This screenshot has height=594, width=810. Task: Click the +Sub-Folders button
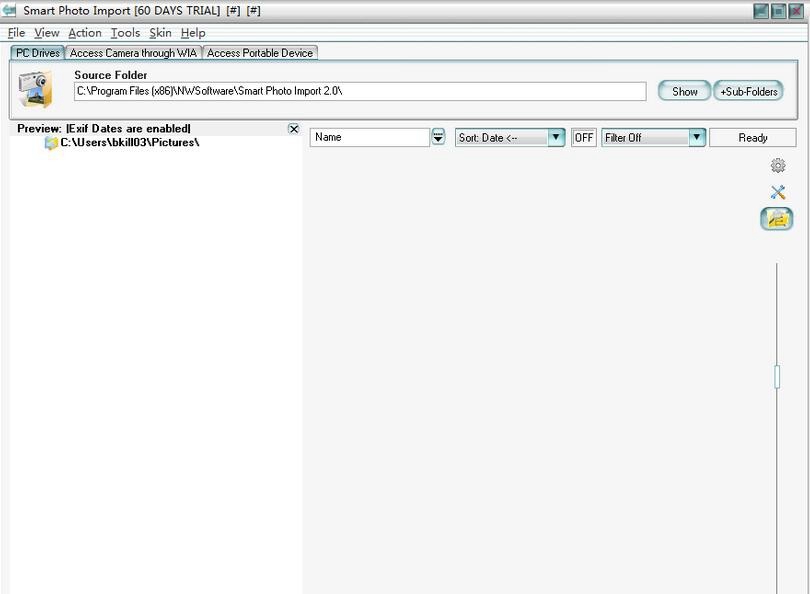tap(749, 91)
